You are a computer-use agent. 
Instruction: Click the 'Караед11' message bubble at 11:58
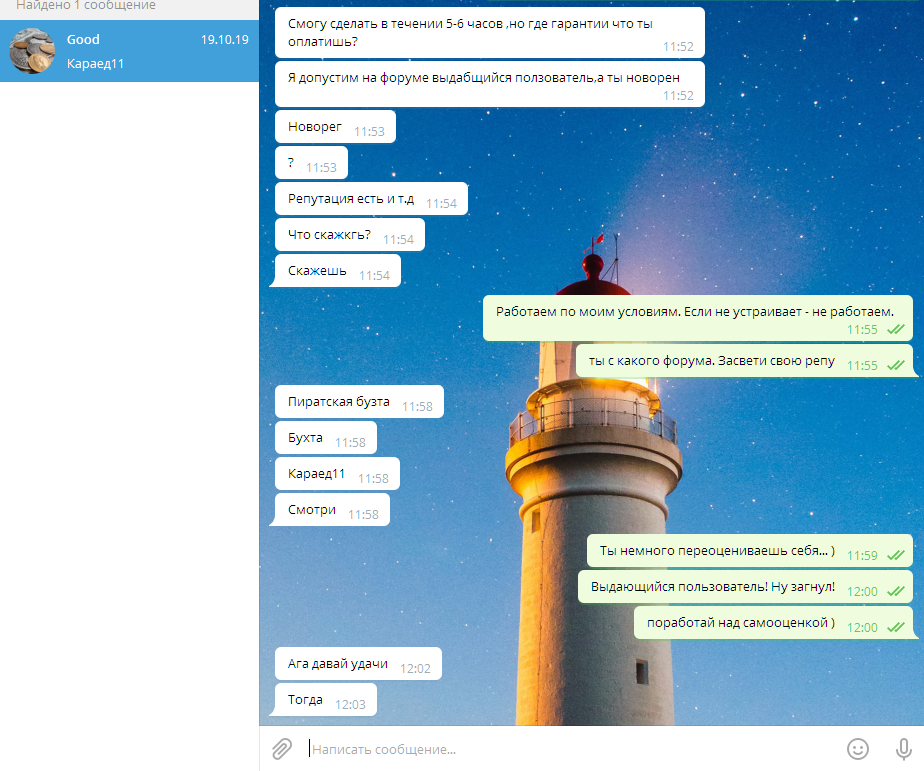[337, 474]
